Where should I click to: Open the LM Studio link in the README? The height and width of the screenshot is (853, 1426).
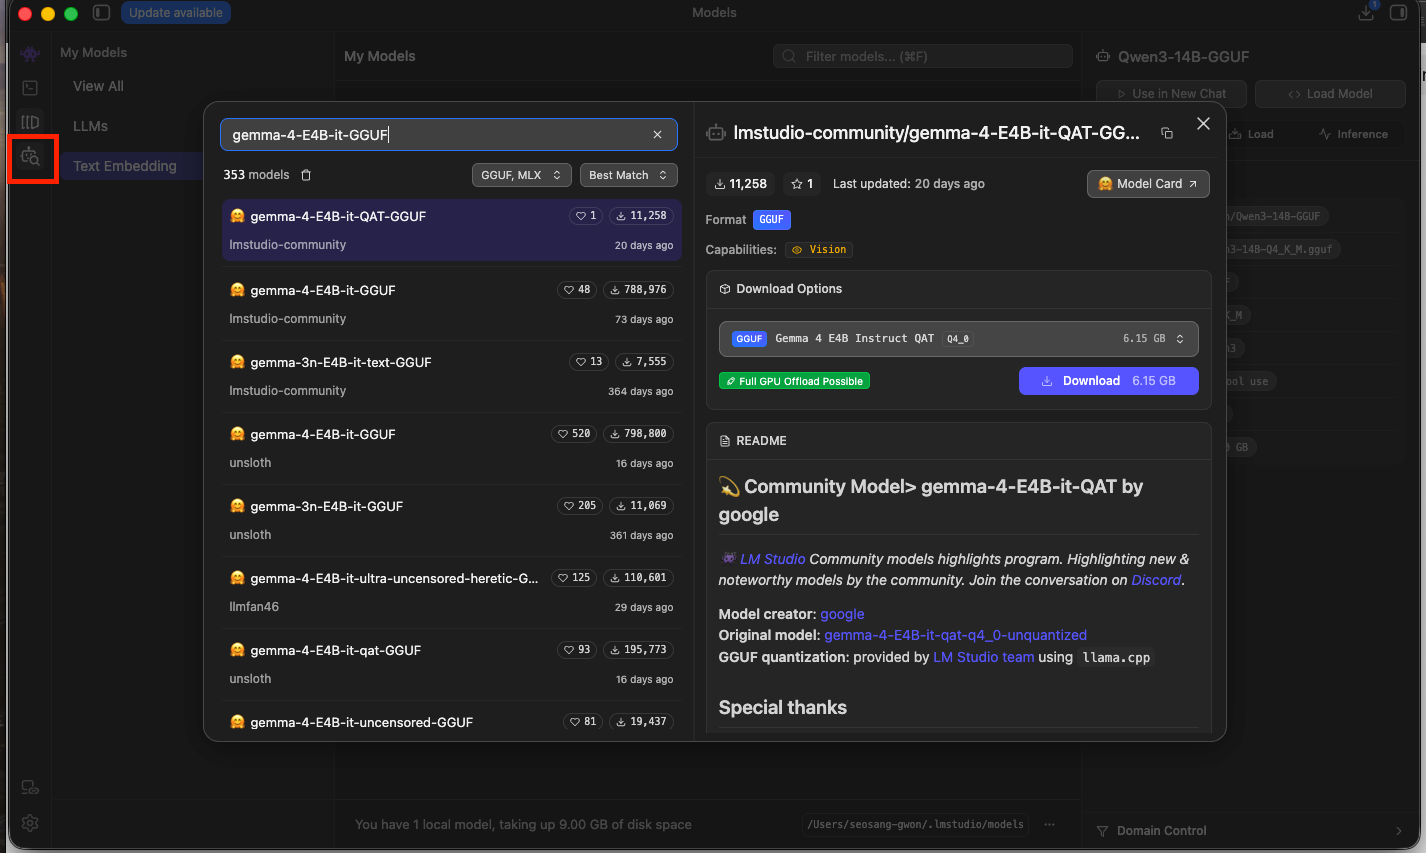(x=772, y=559)
